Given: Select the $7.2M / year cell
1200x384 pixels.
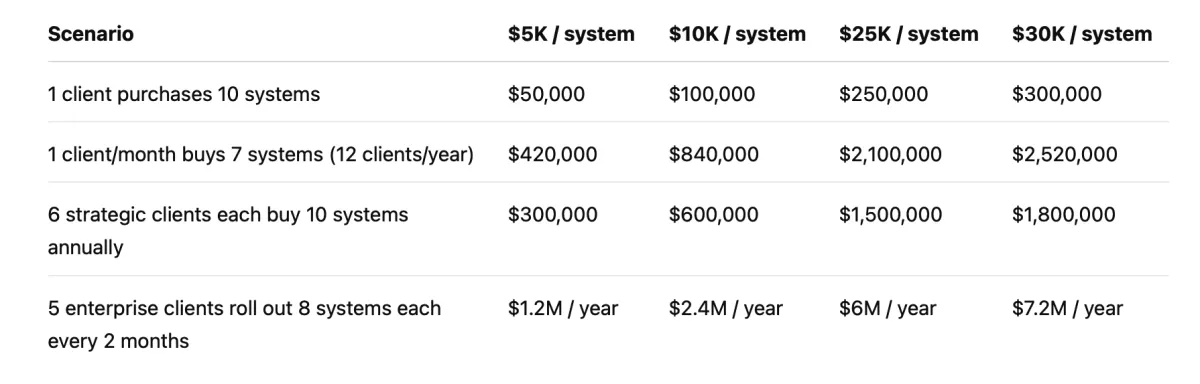Looking at the screenshot, I should tap(1067, 308).
